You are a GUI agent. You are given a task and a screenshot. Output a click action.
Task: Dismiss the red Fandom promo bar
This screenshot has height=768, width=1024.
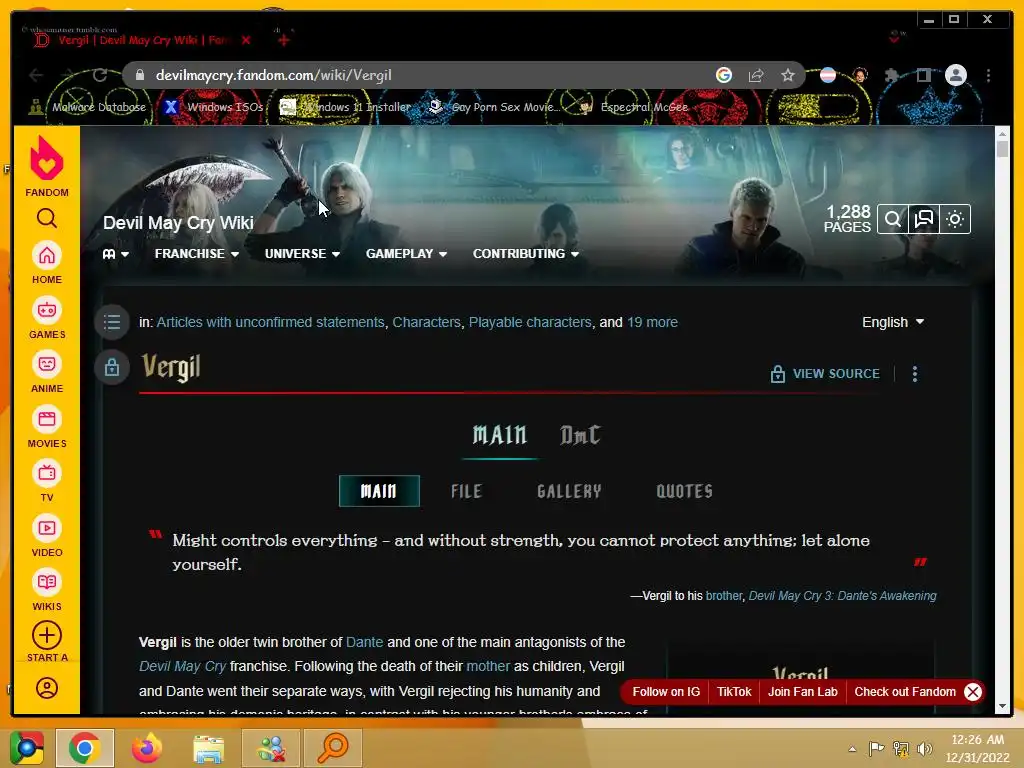973,692
